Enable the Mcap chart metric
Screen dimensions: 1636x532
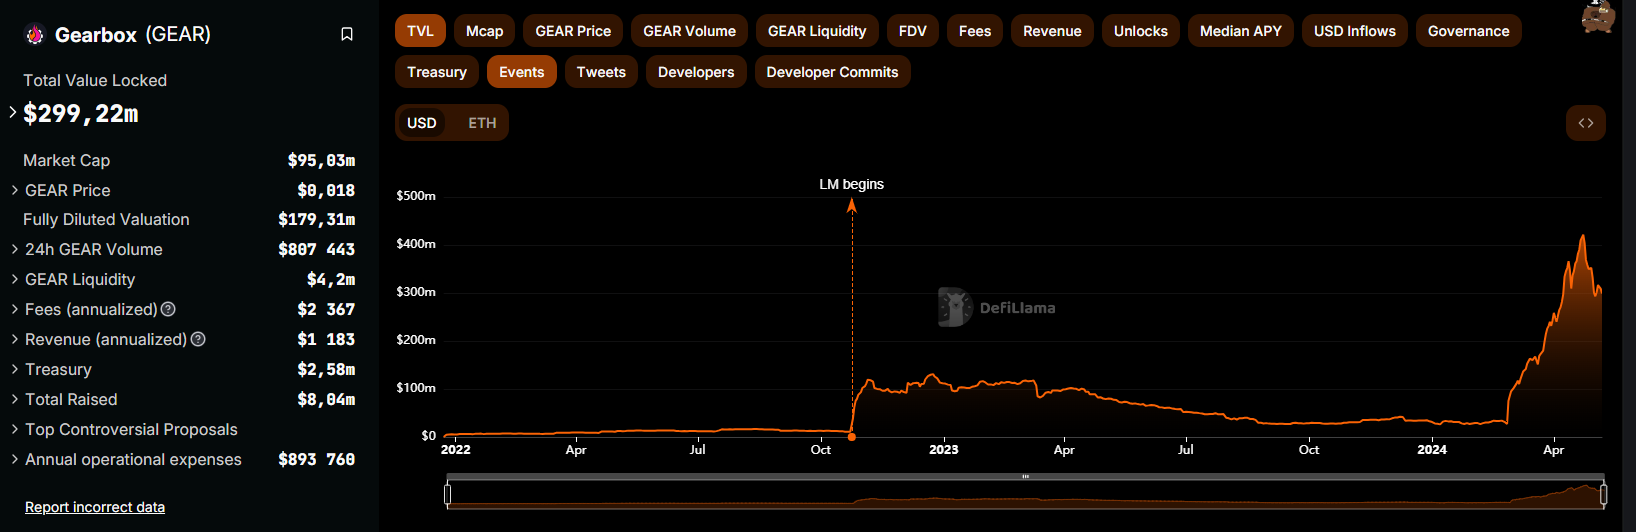point(484,31)
